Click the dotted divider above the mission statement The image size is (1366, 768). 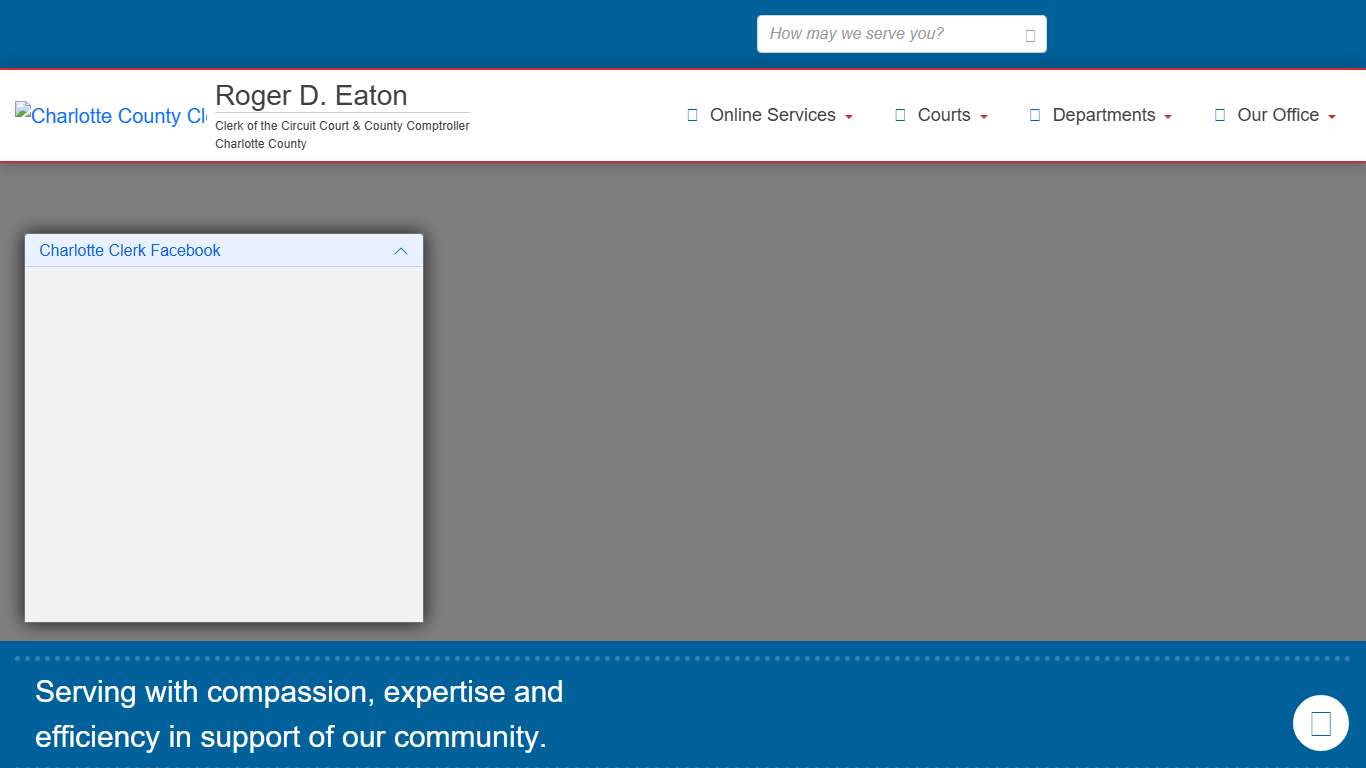tap(683, 658)
